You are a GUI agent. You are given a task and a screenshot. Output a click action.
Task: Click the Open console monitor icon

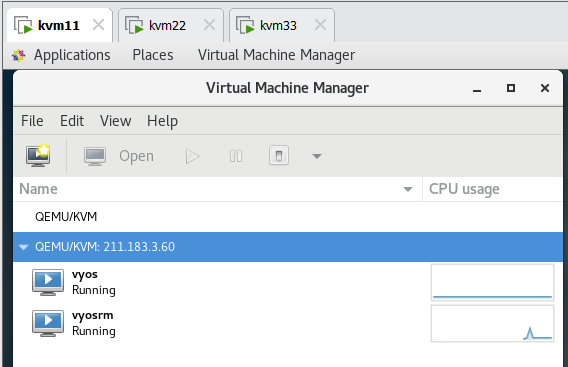point(95,156)
